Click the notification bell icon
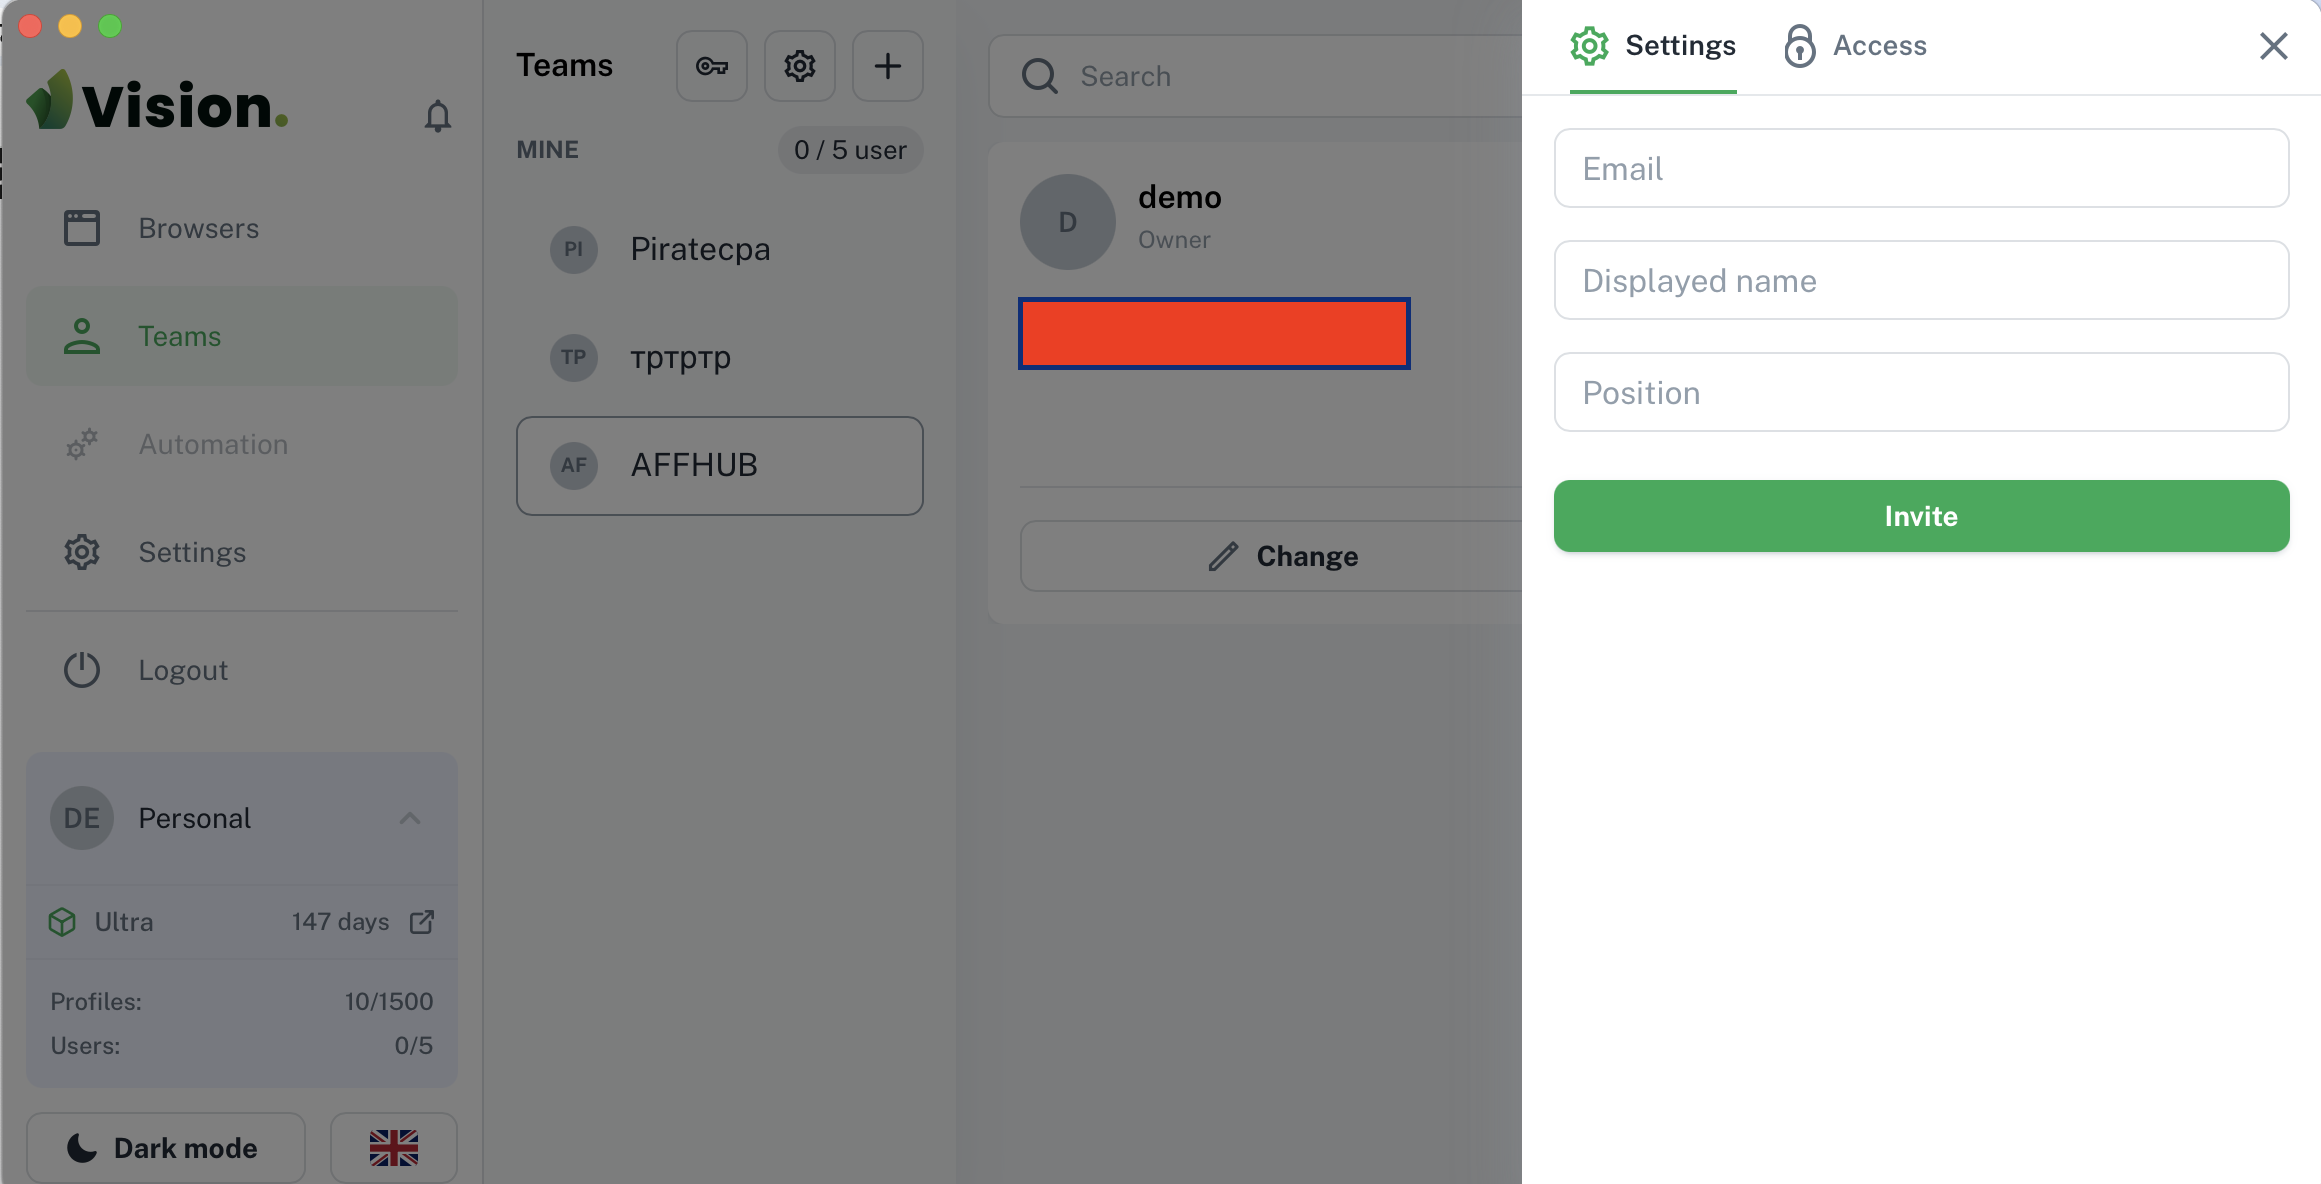This screenshot has height=1184, width=2321. pos(437,116)
